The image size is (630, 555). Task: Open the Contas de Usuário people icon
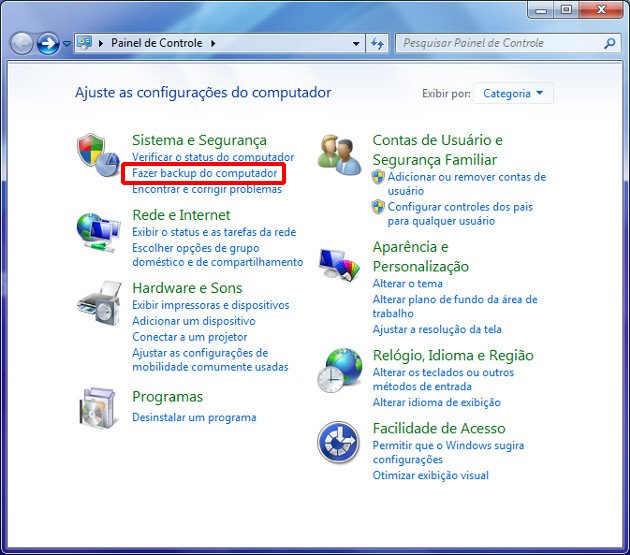pos(340,155)
